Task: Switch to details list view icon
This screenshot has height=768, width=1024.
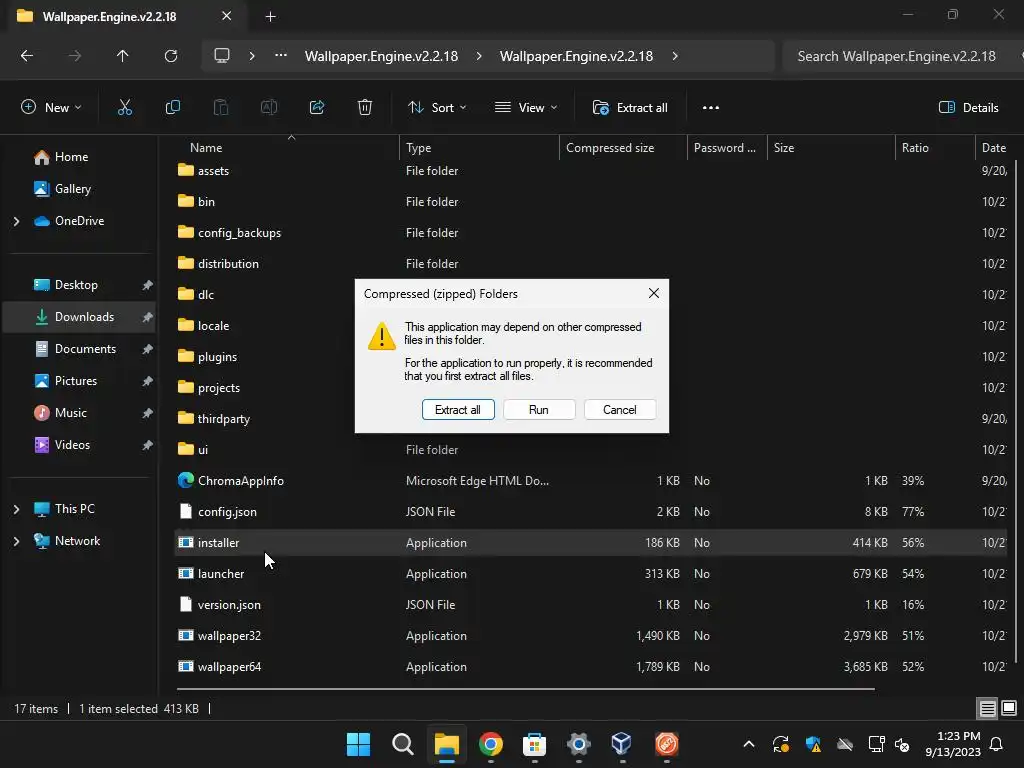Action: (x=987, y=709)
